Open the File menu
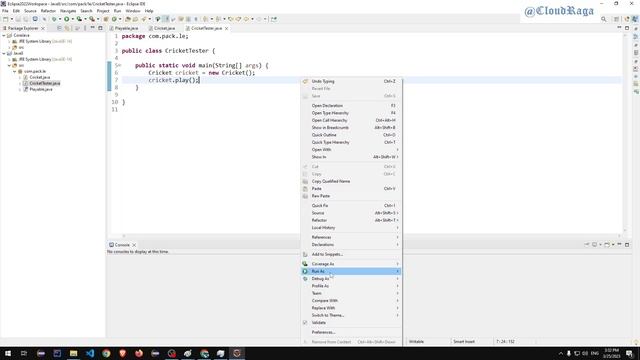Screen dimensions: 640x360 [5, 11]
